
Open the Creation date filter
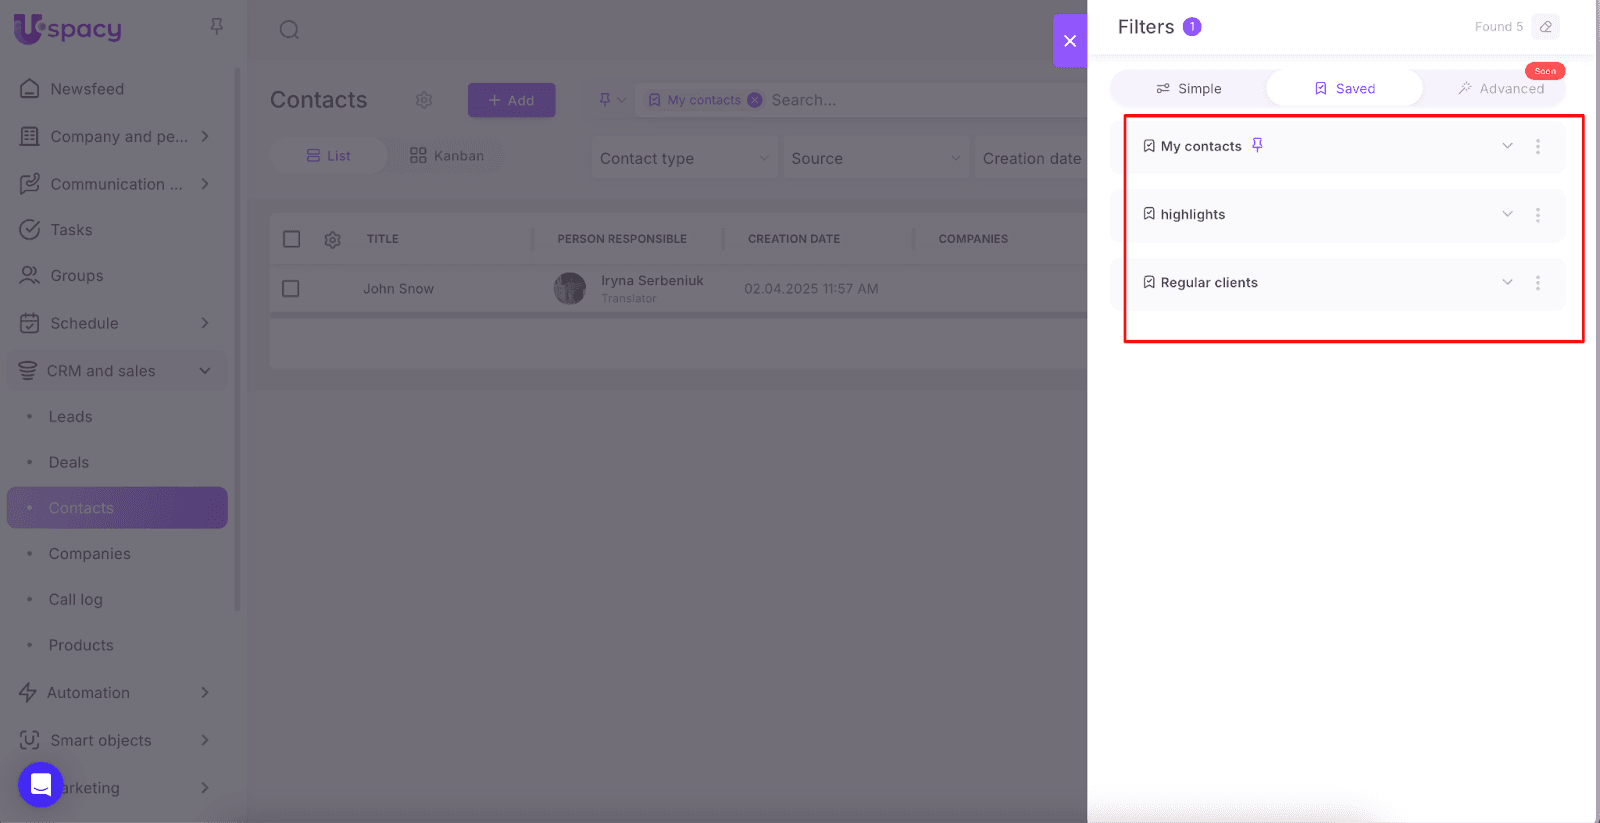click(1031, 158)
